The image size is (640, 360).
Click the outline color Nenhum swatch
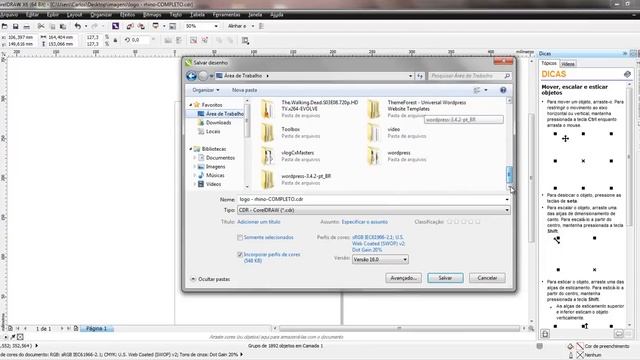point(580,355)
